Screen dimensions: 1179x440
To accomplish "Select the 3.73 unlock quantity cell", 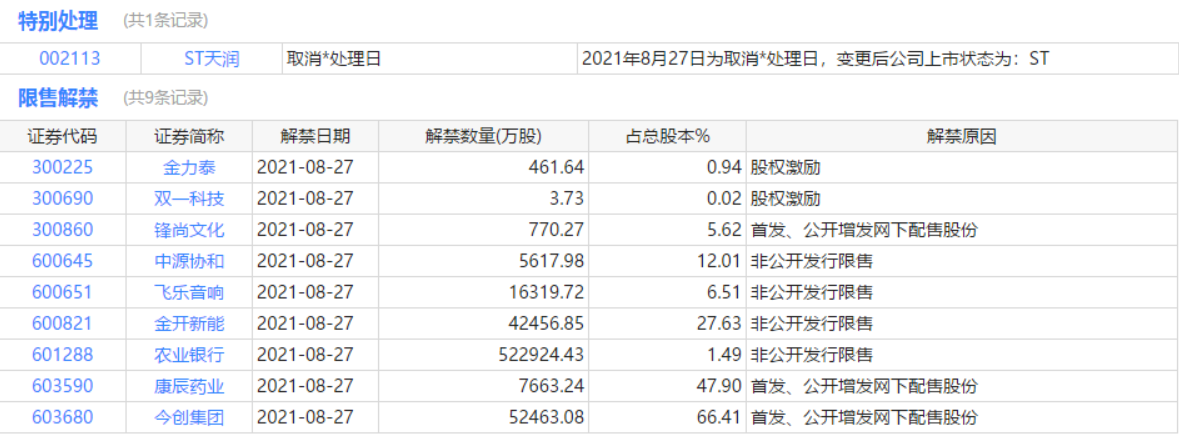I will pos(484,199).
